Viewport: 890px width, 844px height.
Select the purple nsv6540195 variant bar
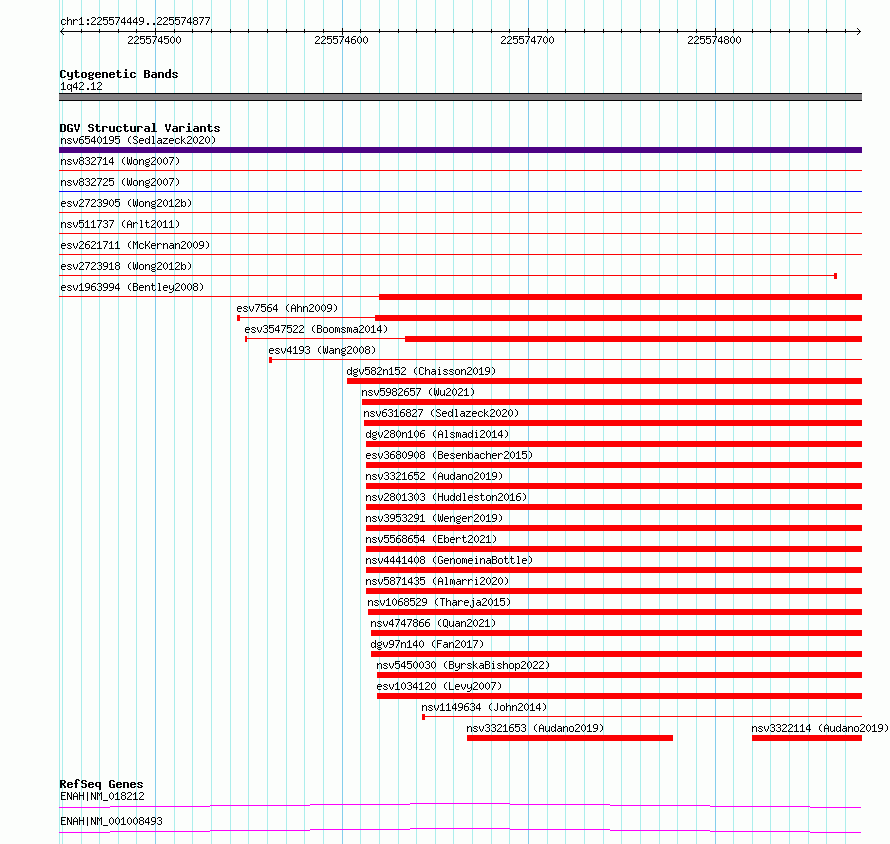pyautogui.click(x=460, y=150)
